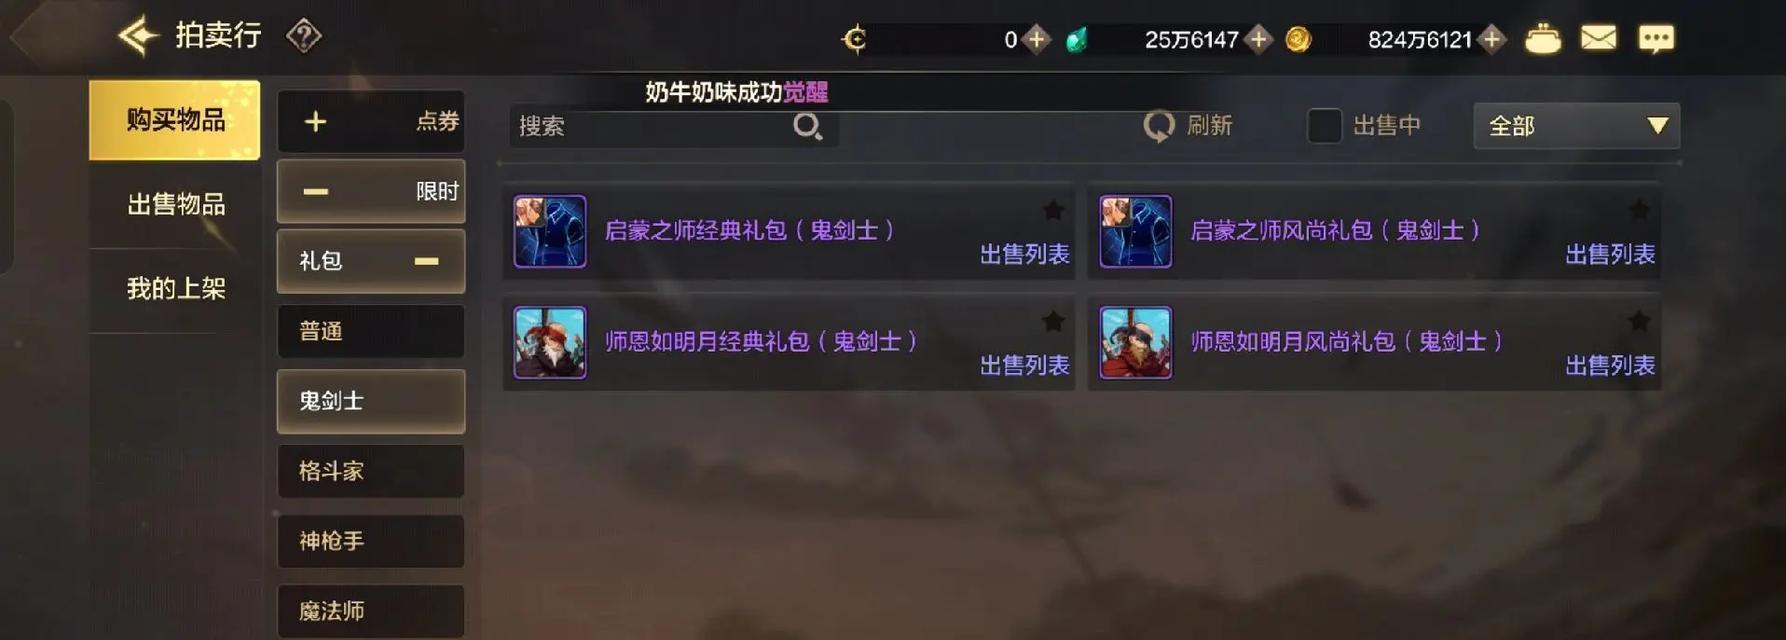The width and height of the screenshot is (1786, 640).
Task: Open the treasure pot icon in top bar
Action: [1542, 39]
